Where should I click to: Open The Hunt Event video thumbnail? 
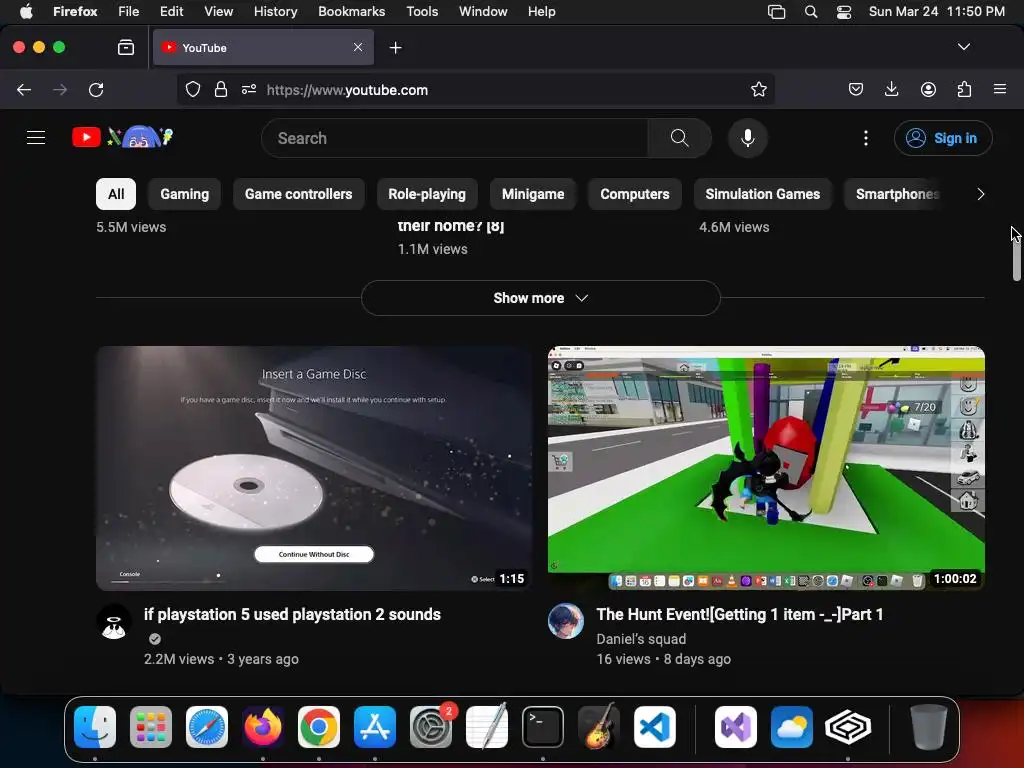tap(766, 468)
